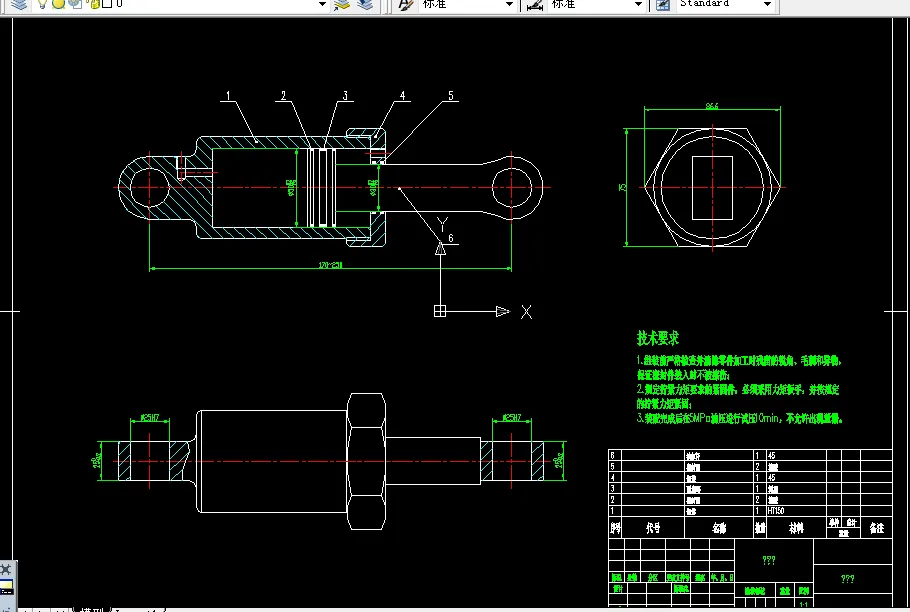Select the 代号 header cell in title block

pos(653,528)
